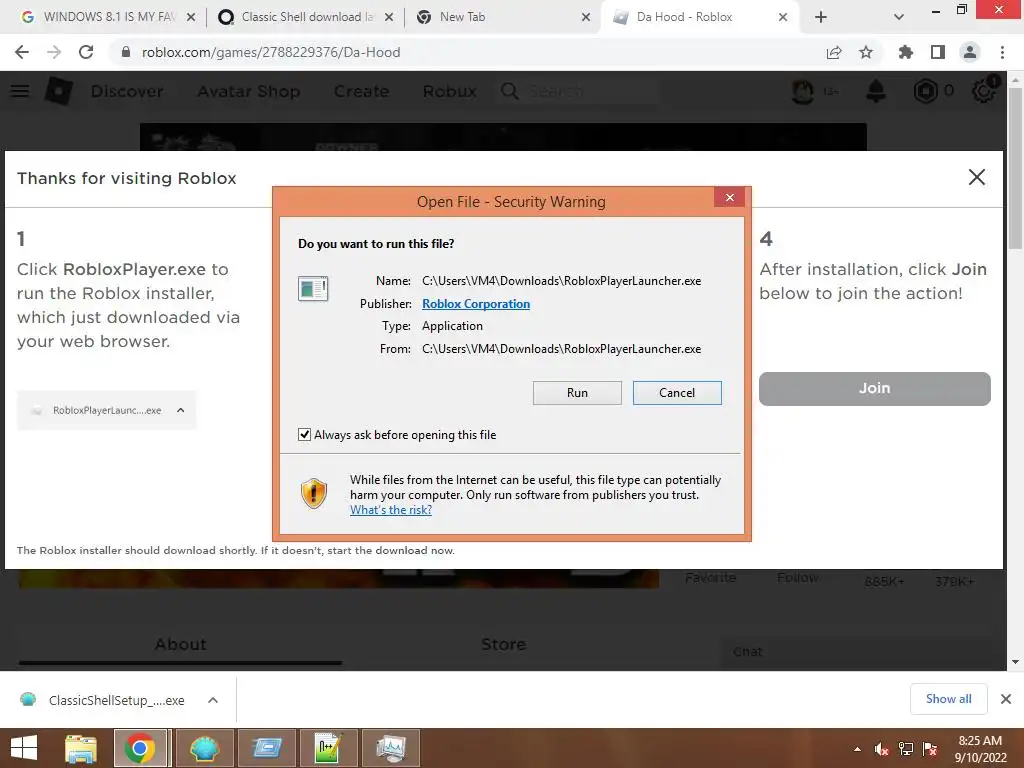Click Show all downloads button
Viewport: 1024px width, 768px height.
click(948, 699)
